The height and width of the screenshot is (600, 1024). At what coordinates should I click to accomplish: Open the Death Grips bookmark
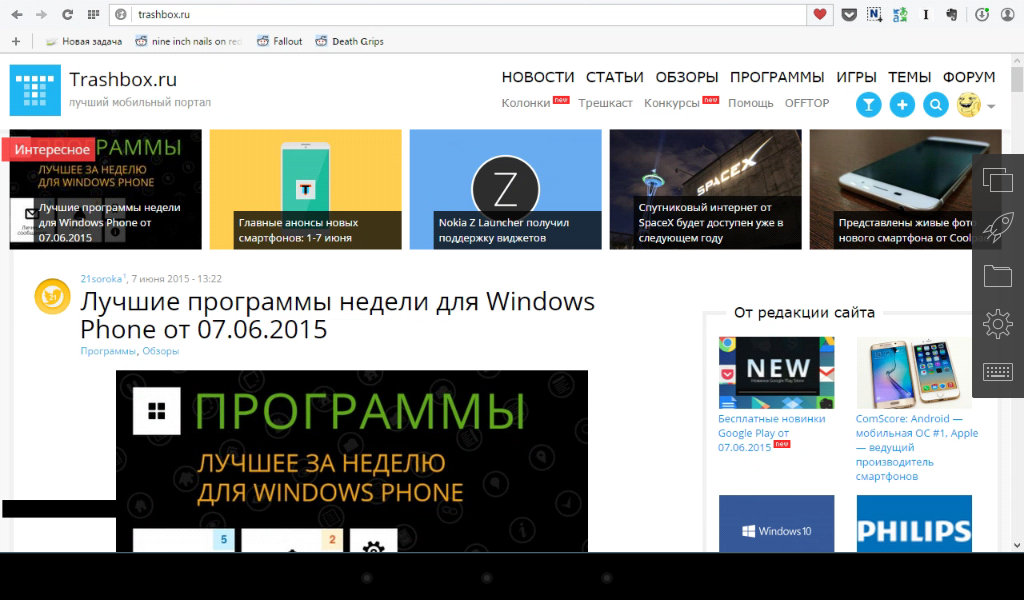coord(349,41)
